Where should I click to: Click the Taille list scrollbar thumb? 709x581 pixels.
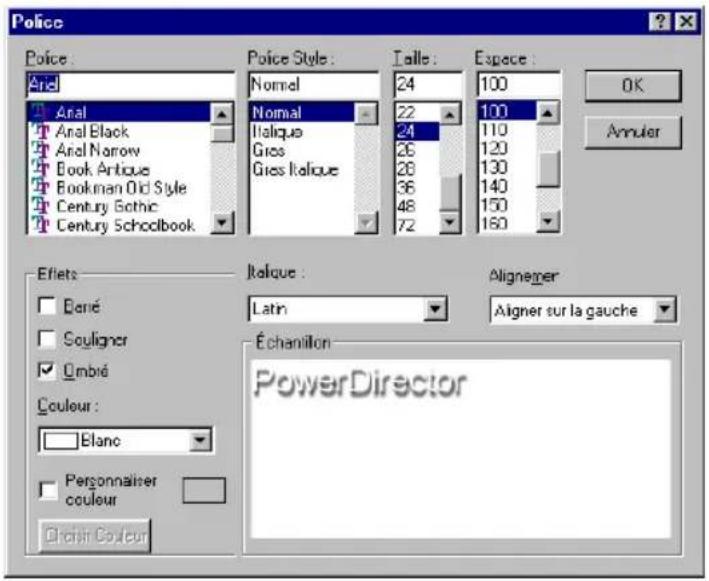coord(450,193)
